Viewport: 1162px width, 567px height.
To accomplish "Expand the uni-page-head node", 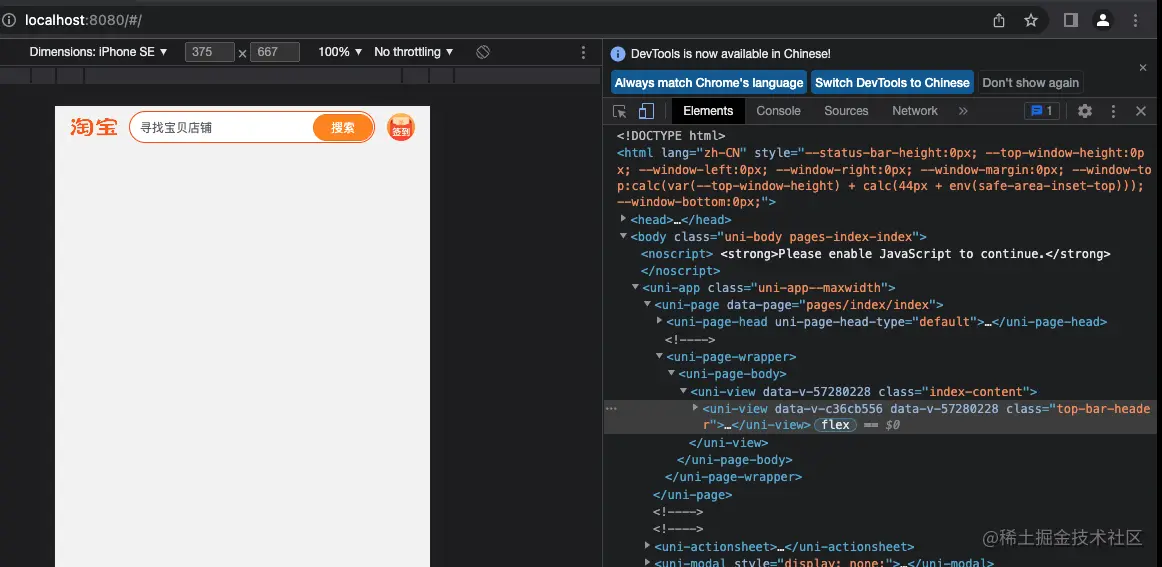I will [660, 321].
